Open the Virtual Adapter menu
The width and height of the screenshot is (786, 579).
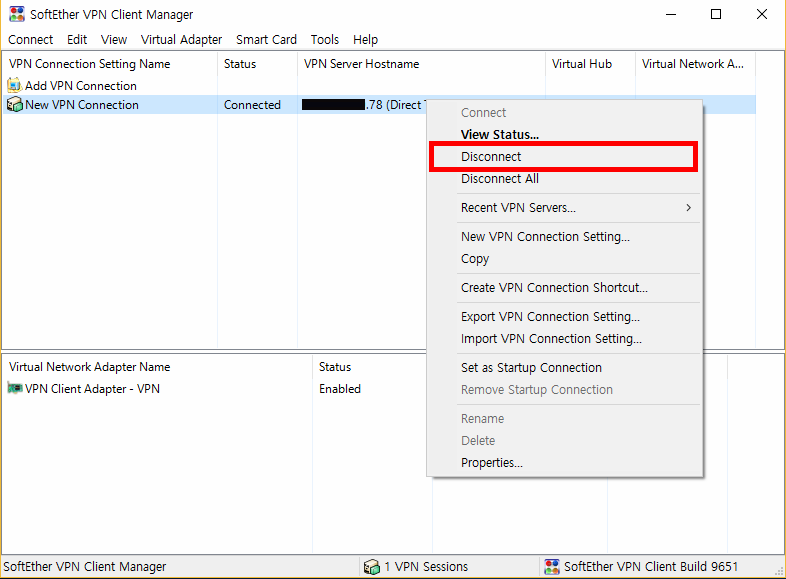pyautogui.click(x=181, y=40)
